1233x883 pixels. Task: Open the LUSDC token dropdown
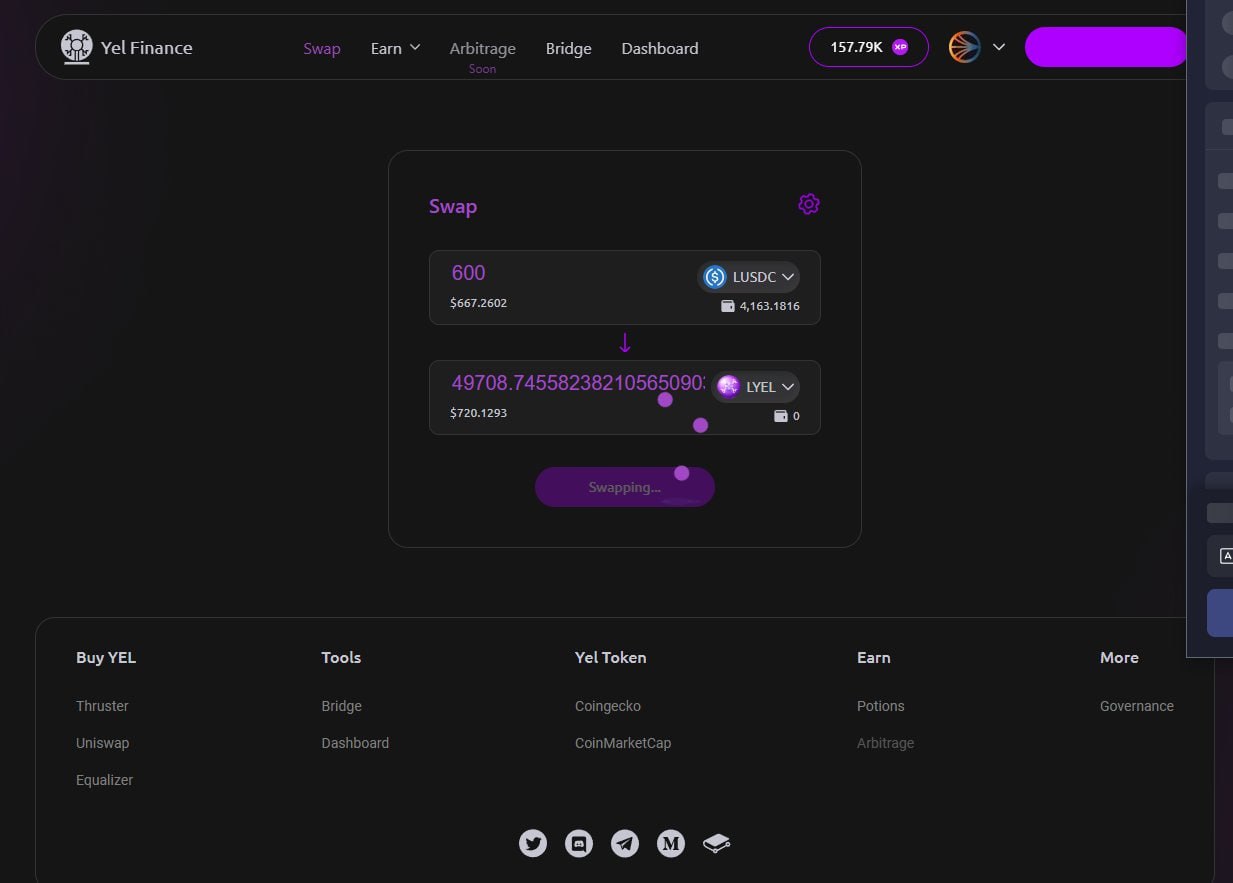click(749, 277)
